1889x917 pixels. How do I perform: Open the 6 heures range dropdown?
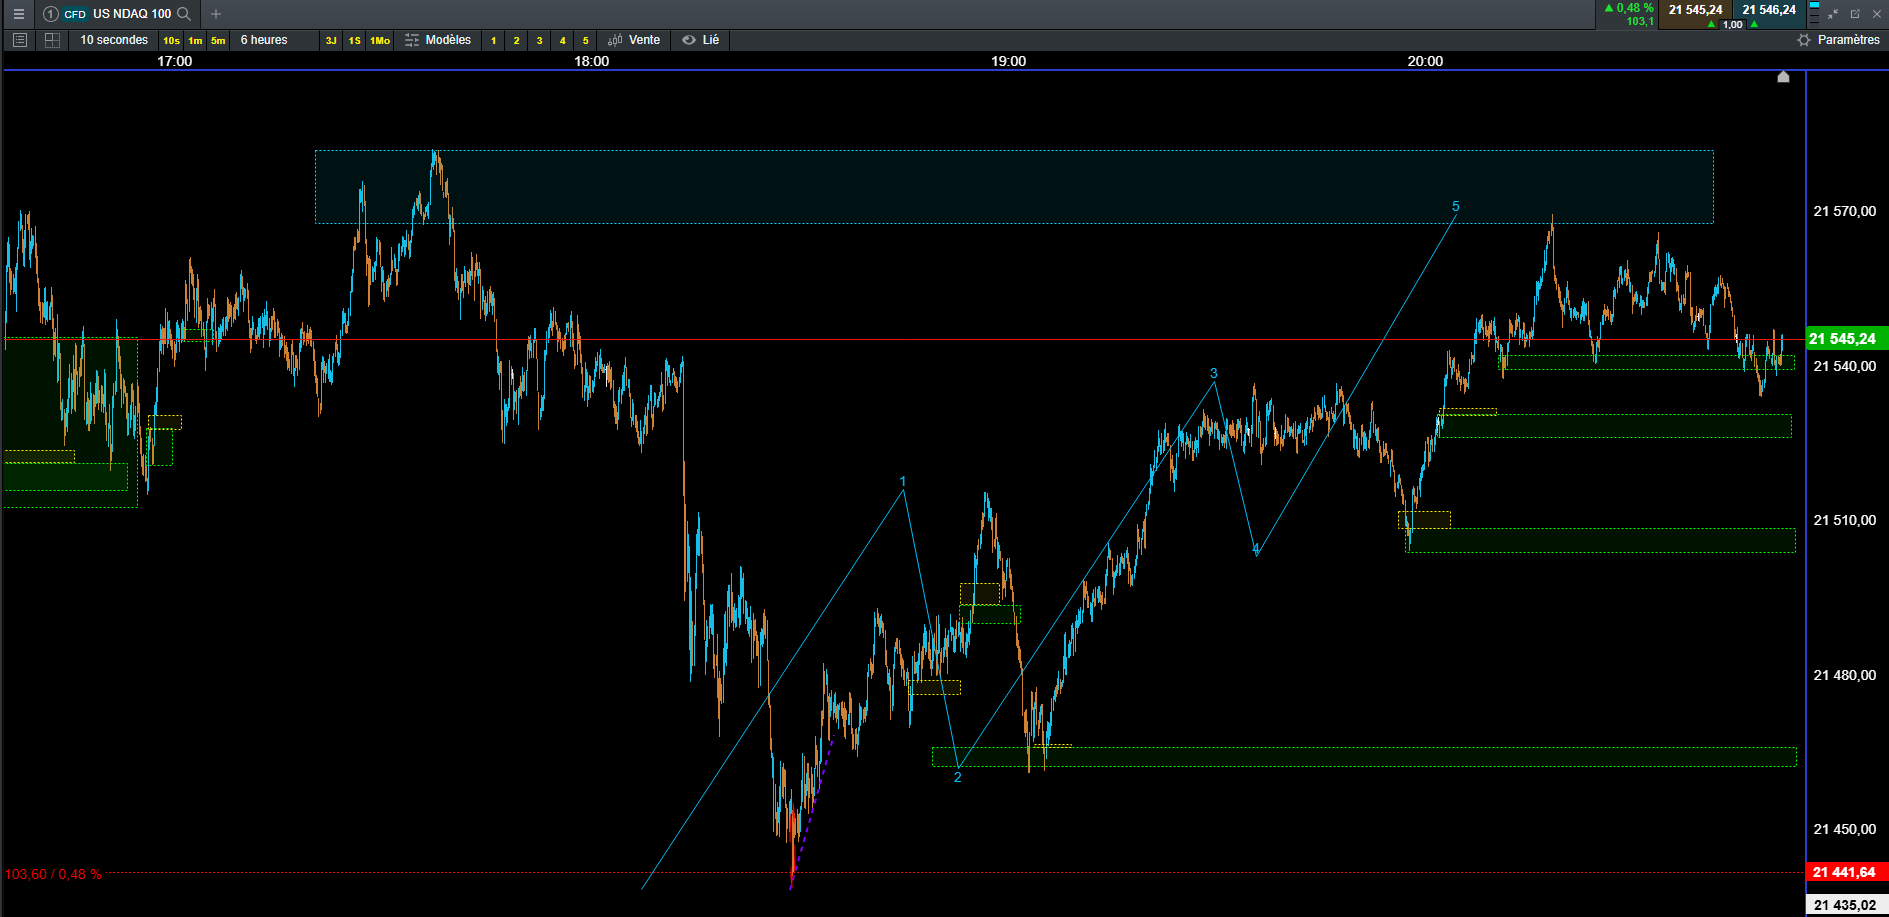click(x=264, y=40)
